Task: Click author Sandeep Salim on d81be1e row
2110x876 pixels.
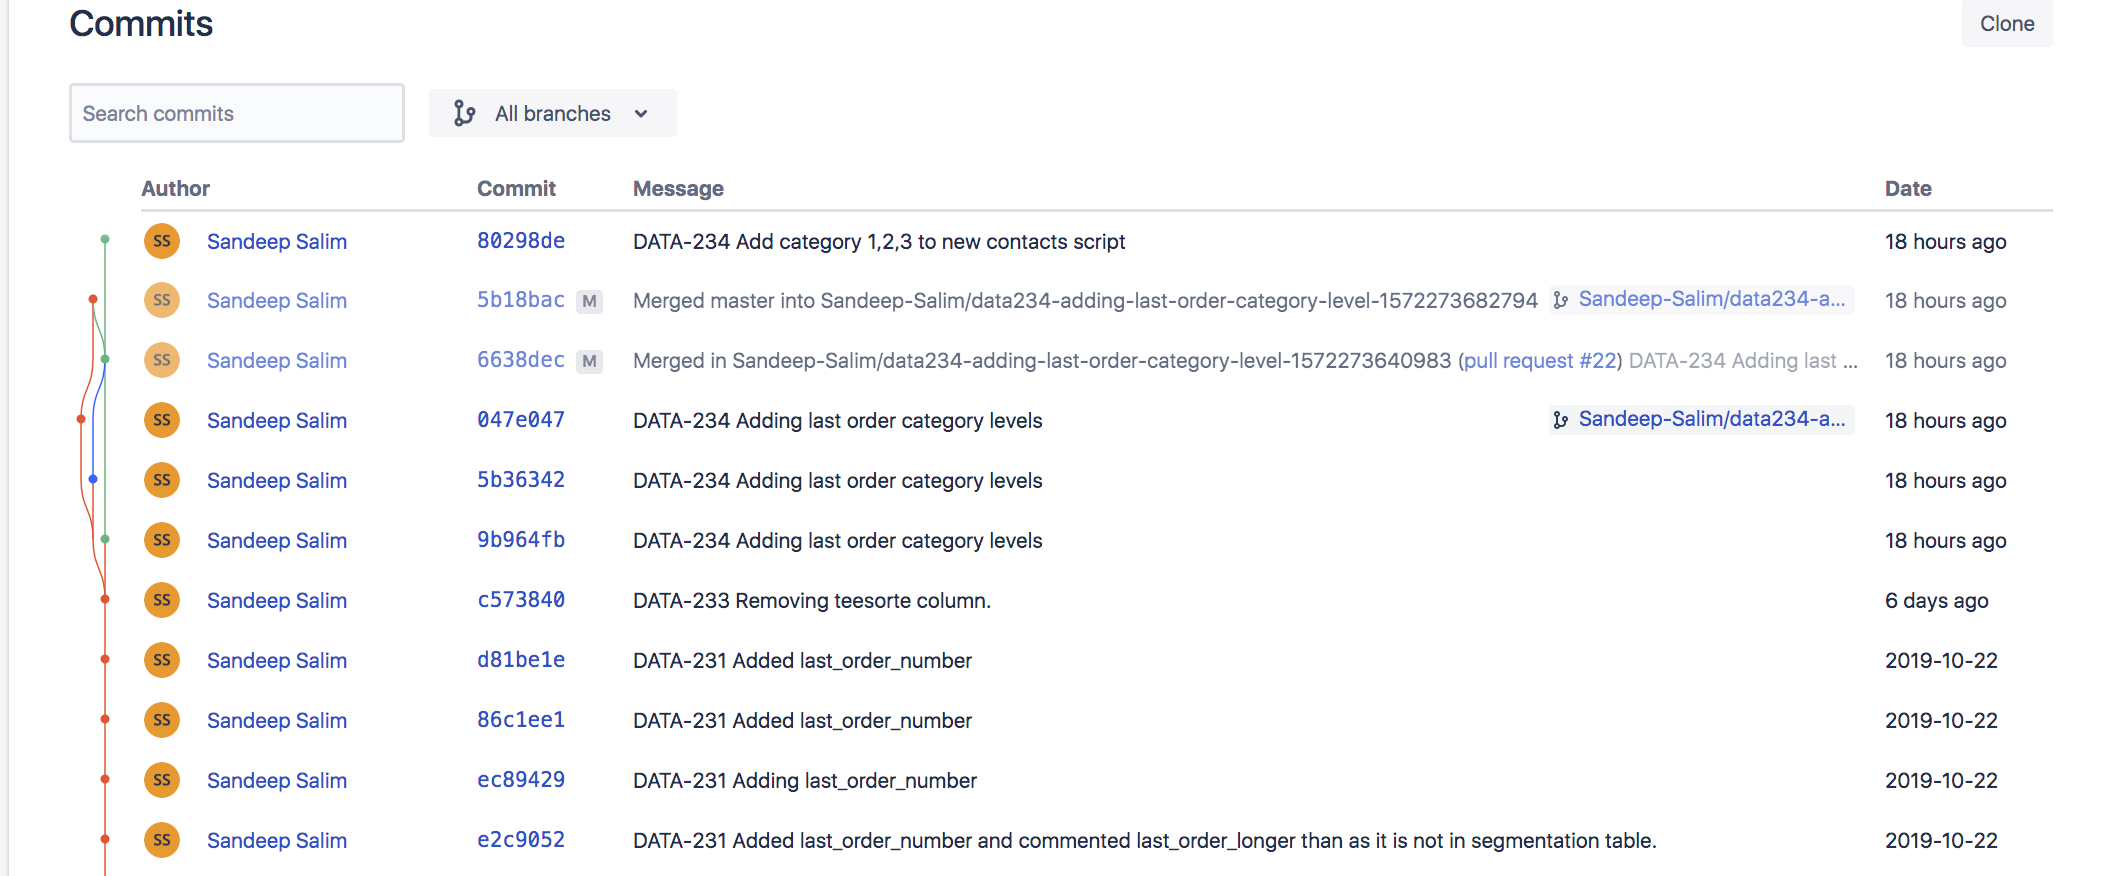Action: pyautogui.click(x=276, y=660)
